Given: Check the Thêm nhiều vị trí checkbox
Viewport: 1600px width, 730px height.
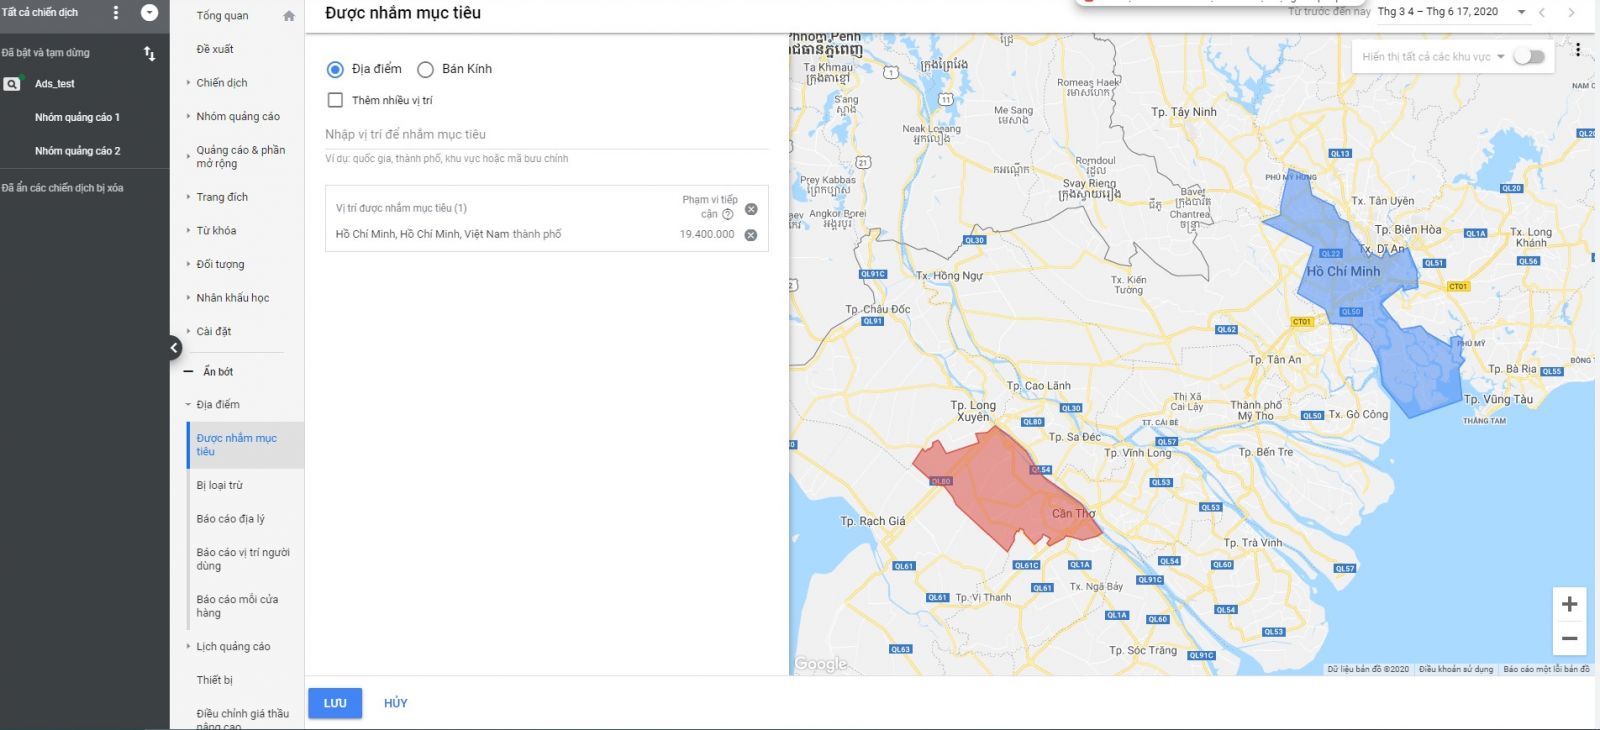Looking at the screenshot, I should 335,100.
